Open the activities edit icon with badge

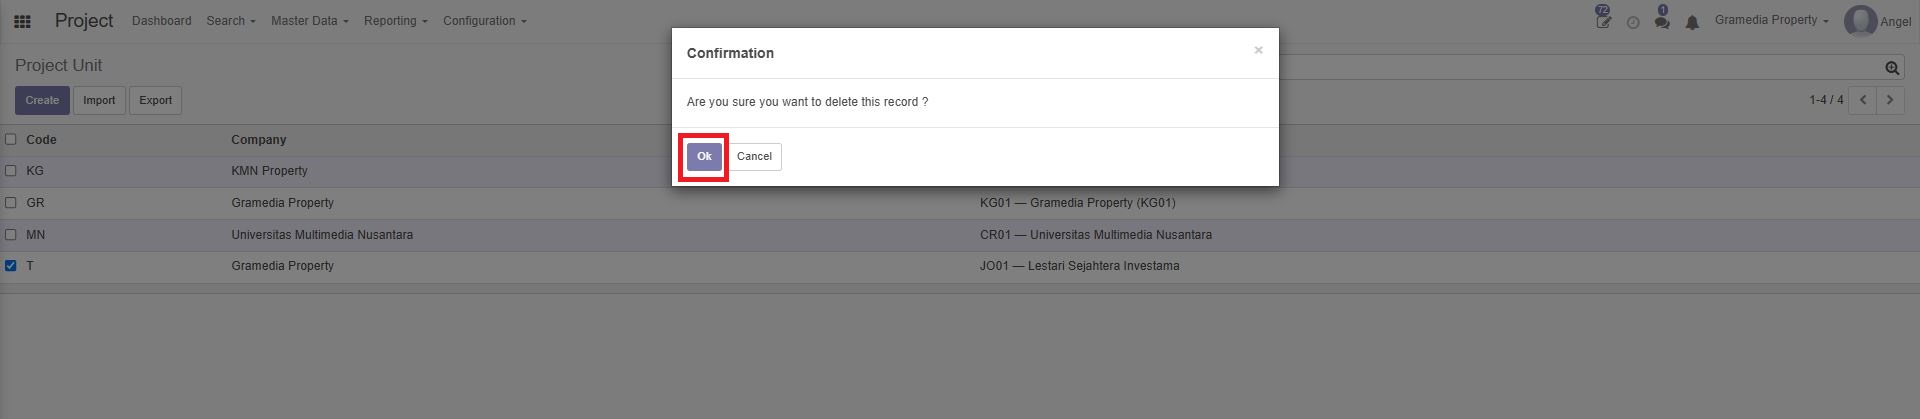tap(1603, 19)
